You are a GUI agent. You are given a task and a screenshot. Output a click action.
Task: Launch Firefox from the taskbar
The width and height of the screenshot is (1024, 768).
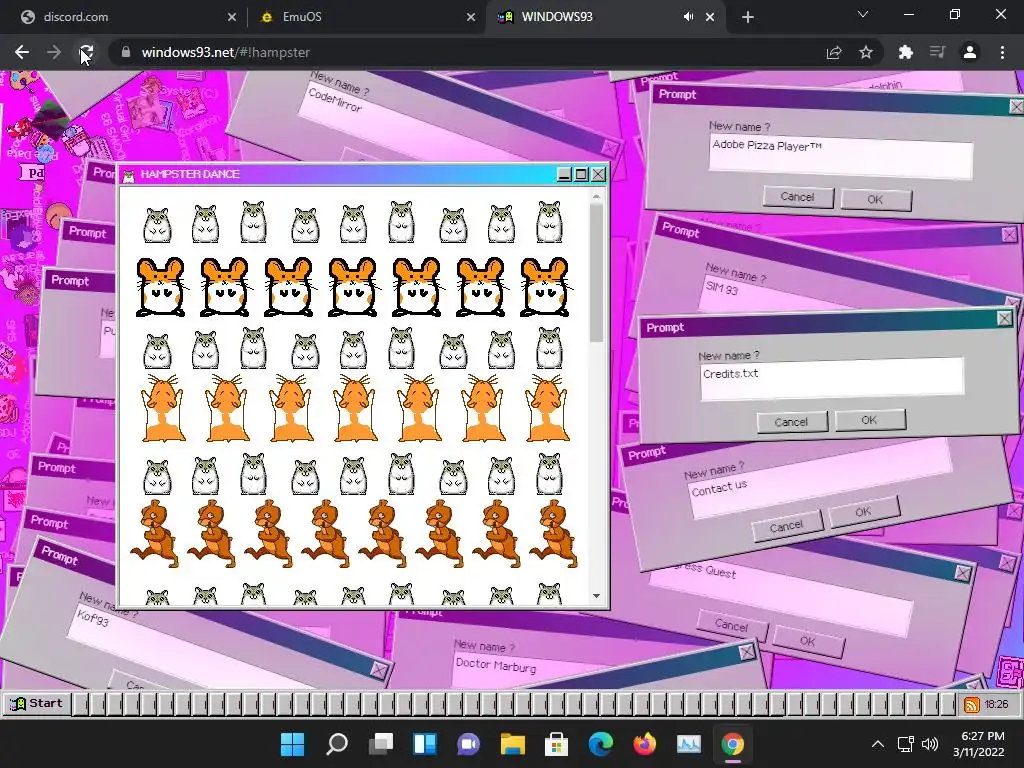pyautogui.click(x=645, y=744)
